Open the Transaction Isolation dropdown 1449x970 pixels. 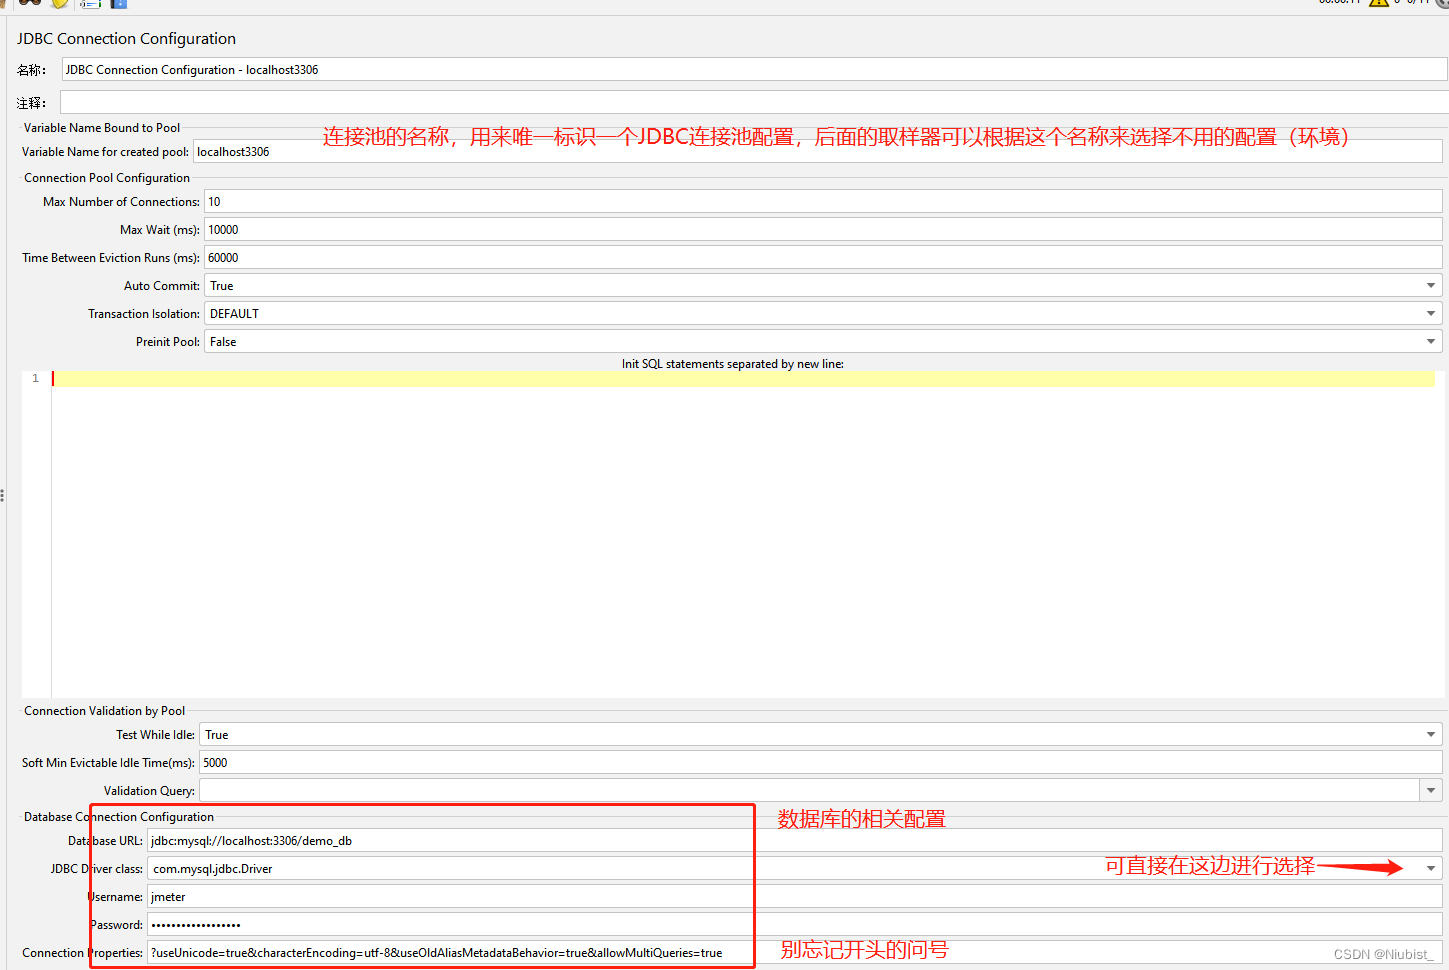(x=823, y=313)
